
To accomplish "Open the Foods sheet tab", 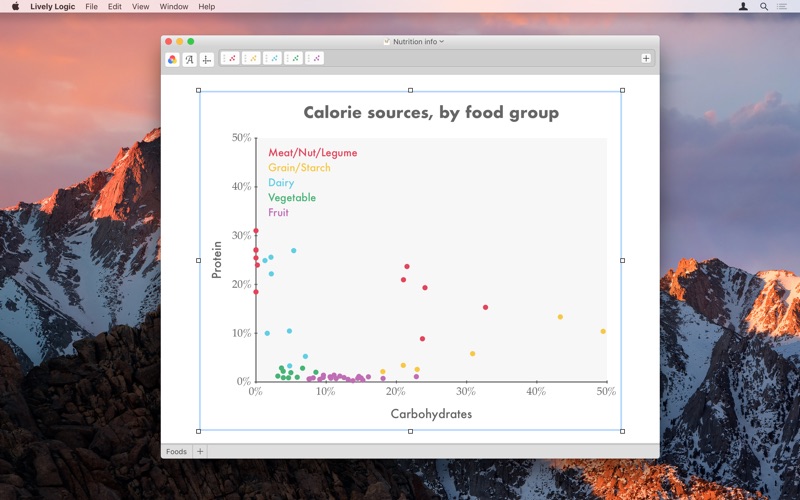I will pyautogui.click(x=177, y=451).
